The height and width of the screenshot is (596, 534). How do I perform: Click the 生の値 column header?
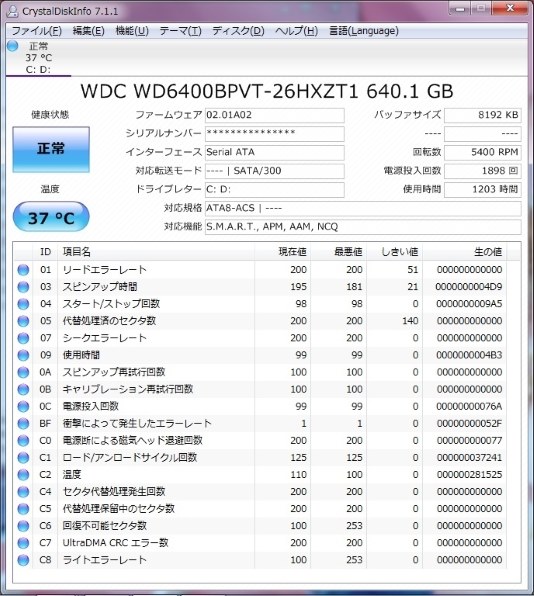tap(464, 252)
